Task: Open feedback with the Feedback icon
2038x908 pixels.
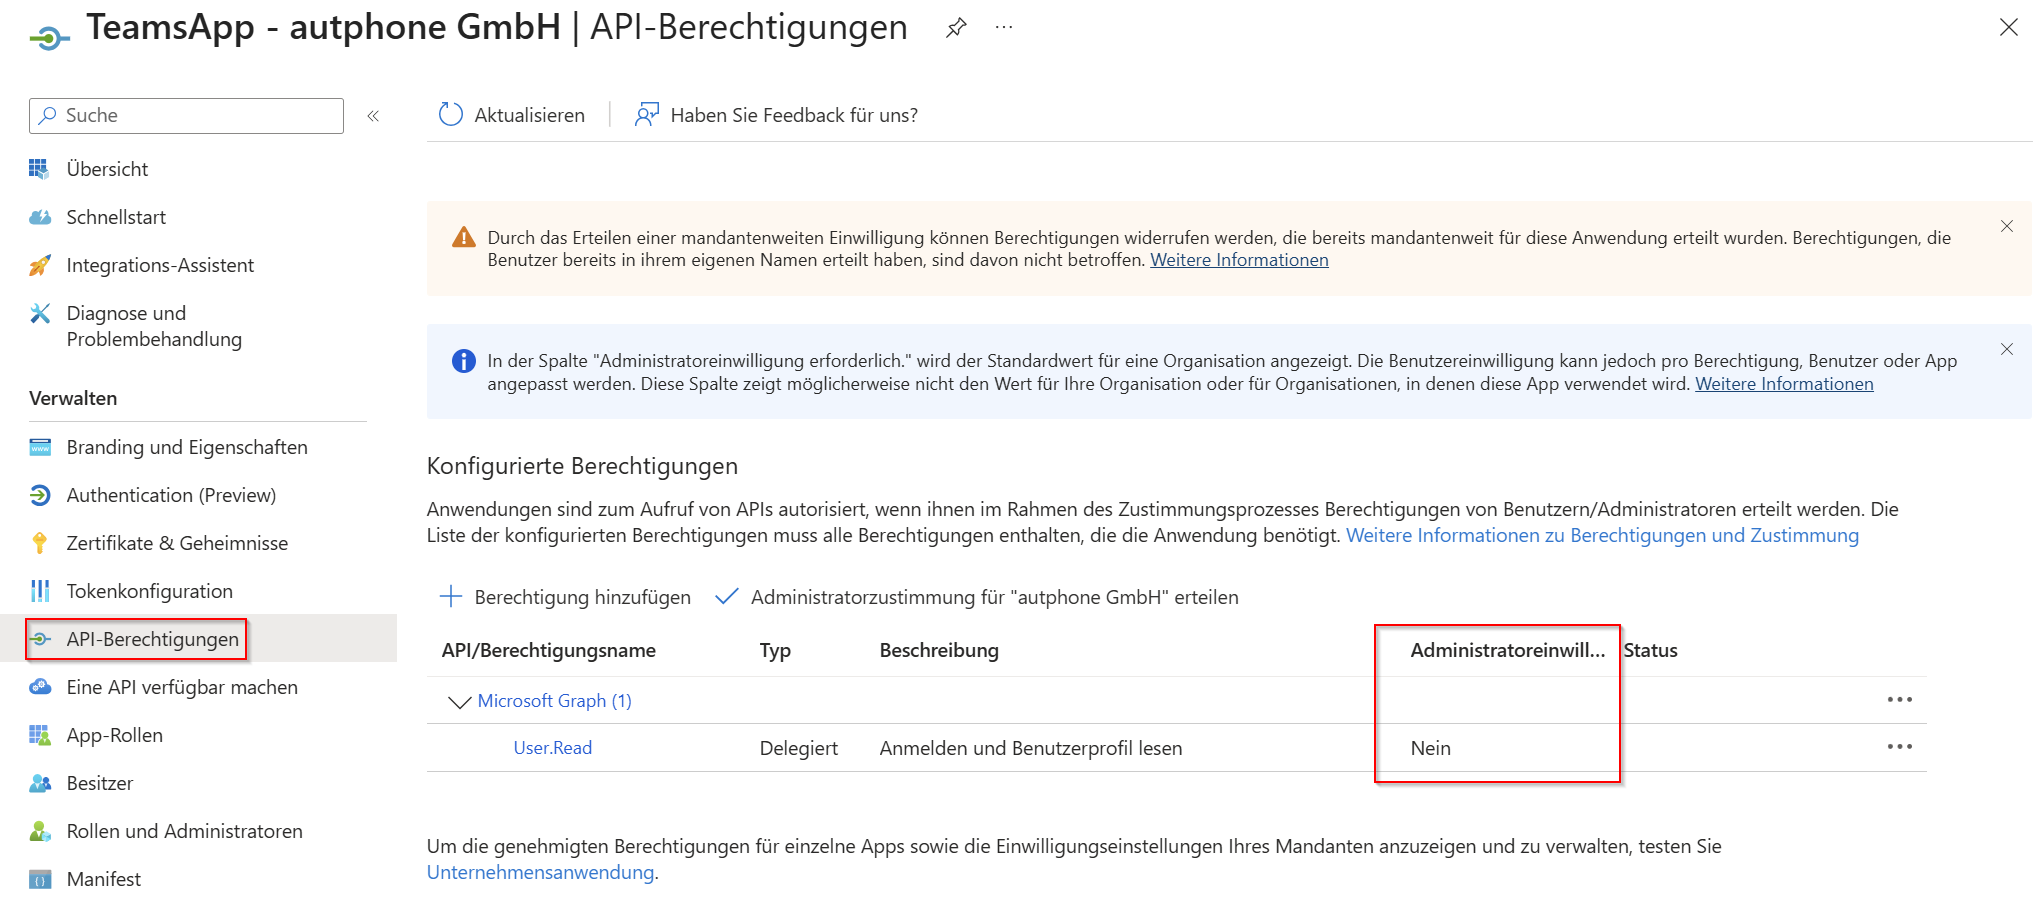Action: coord(645,114)
